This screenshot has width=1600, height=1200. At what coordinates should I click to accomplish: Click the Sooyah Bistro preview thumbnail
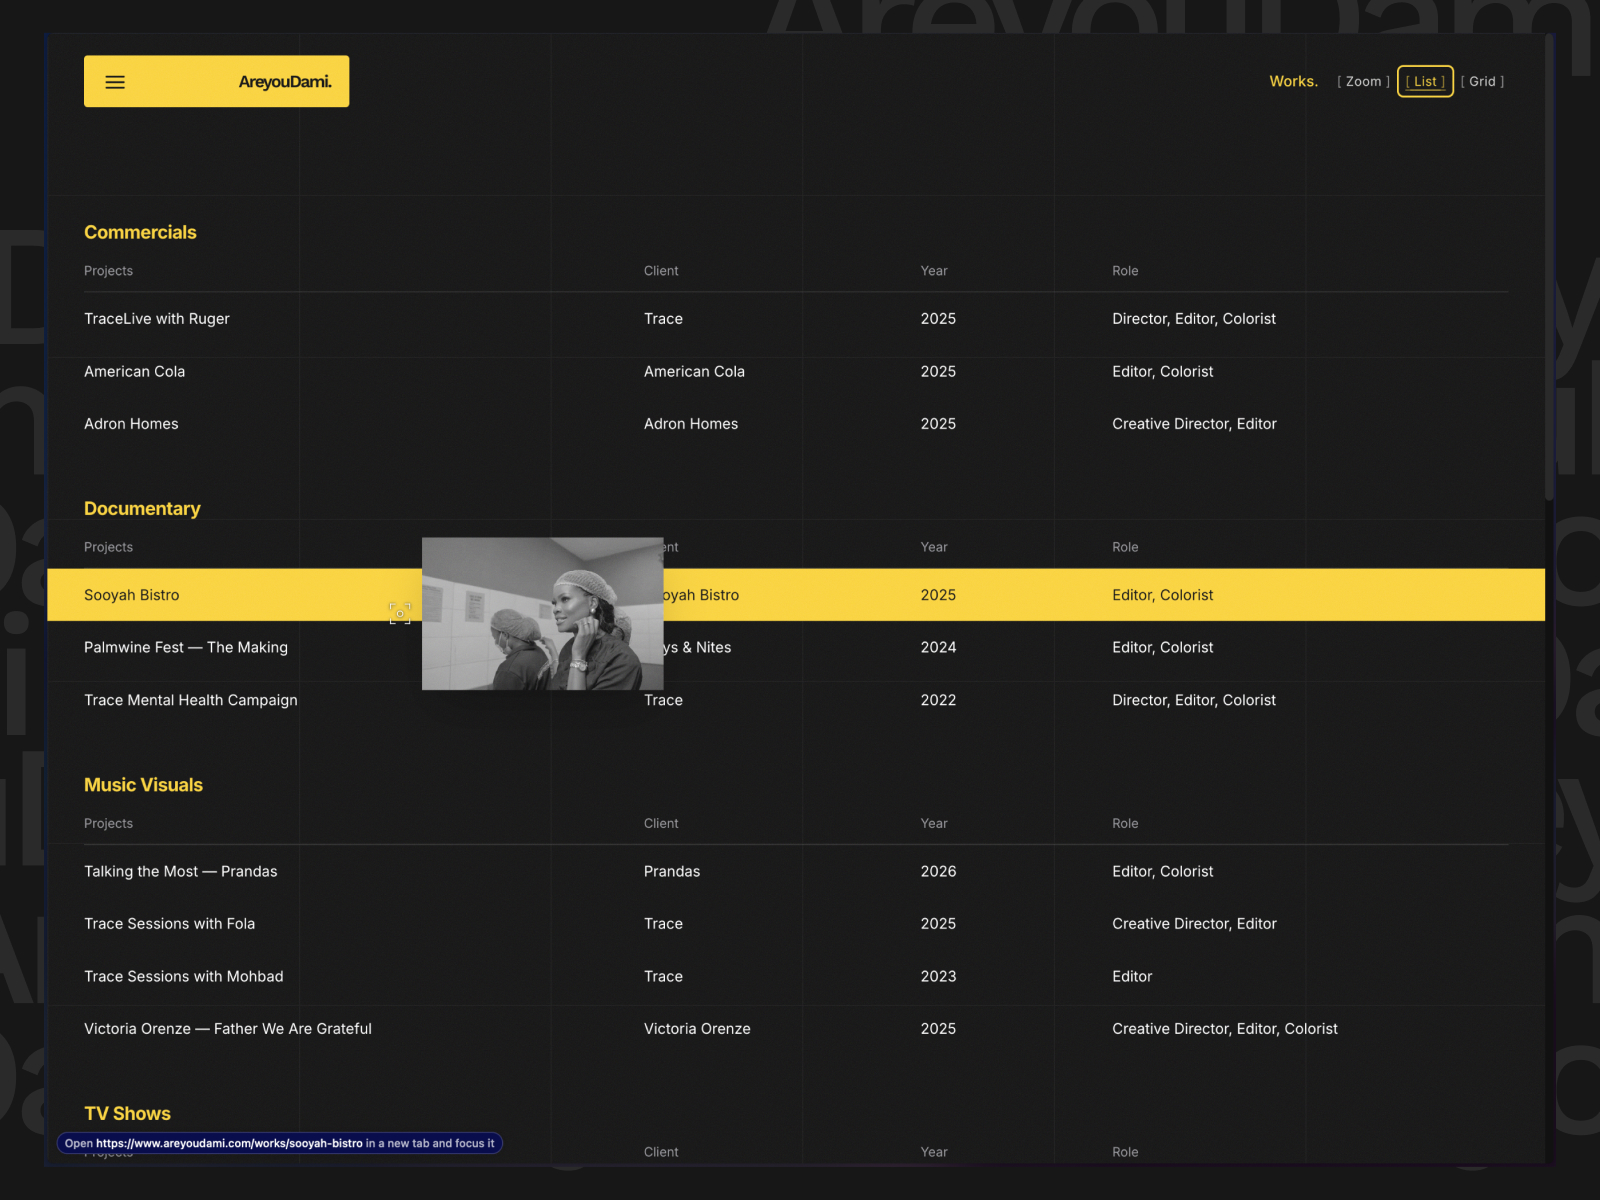pos(542,614)
